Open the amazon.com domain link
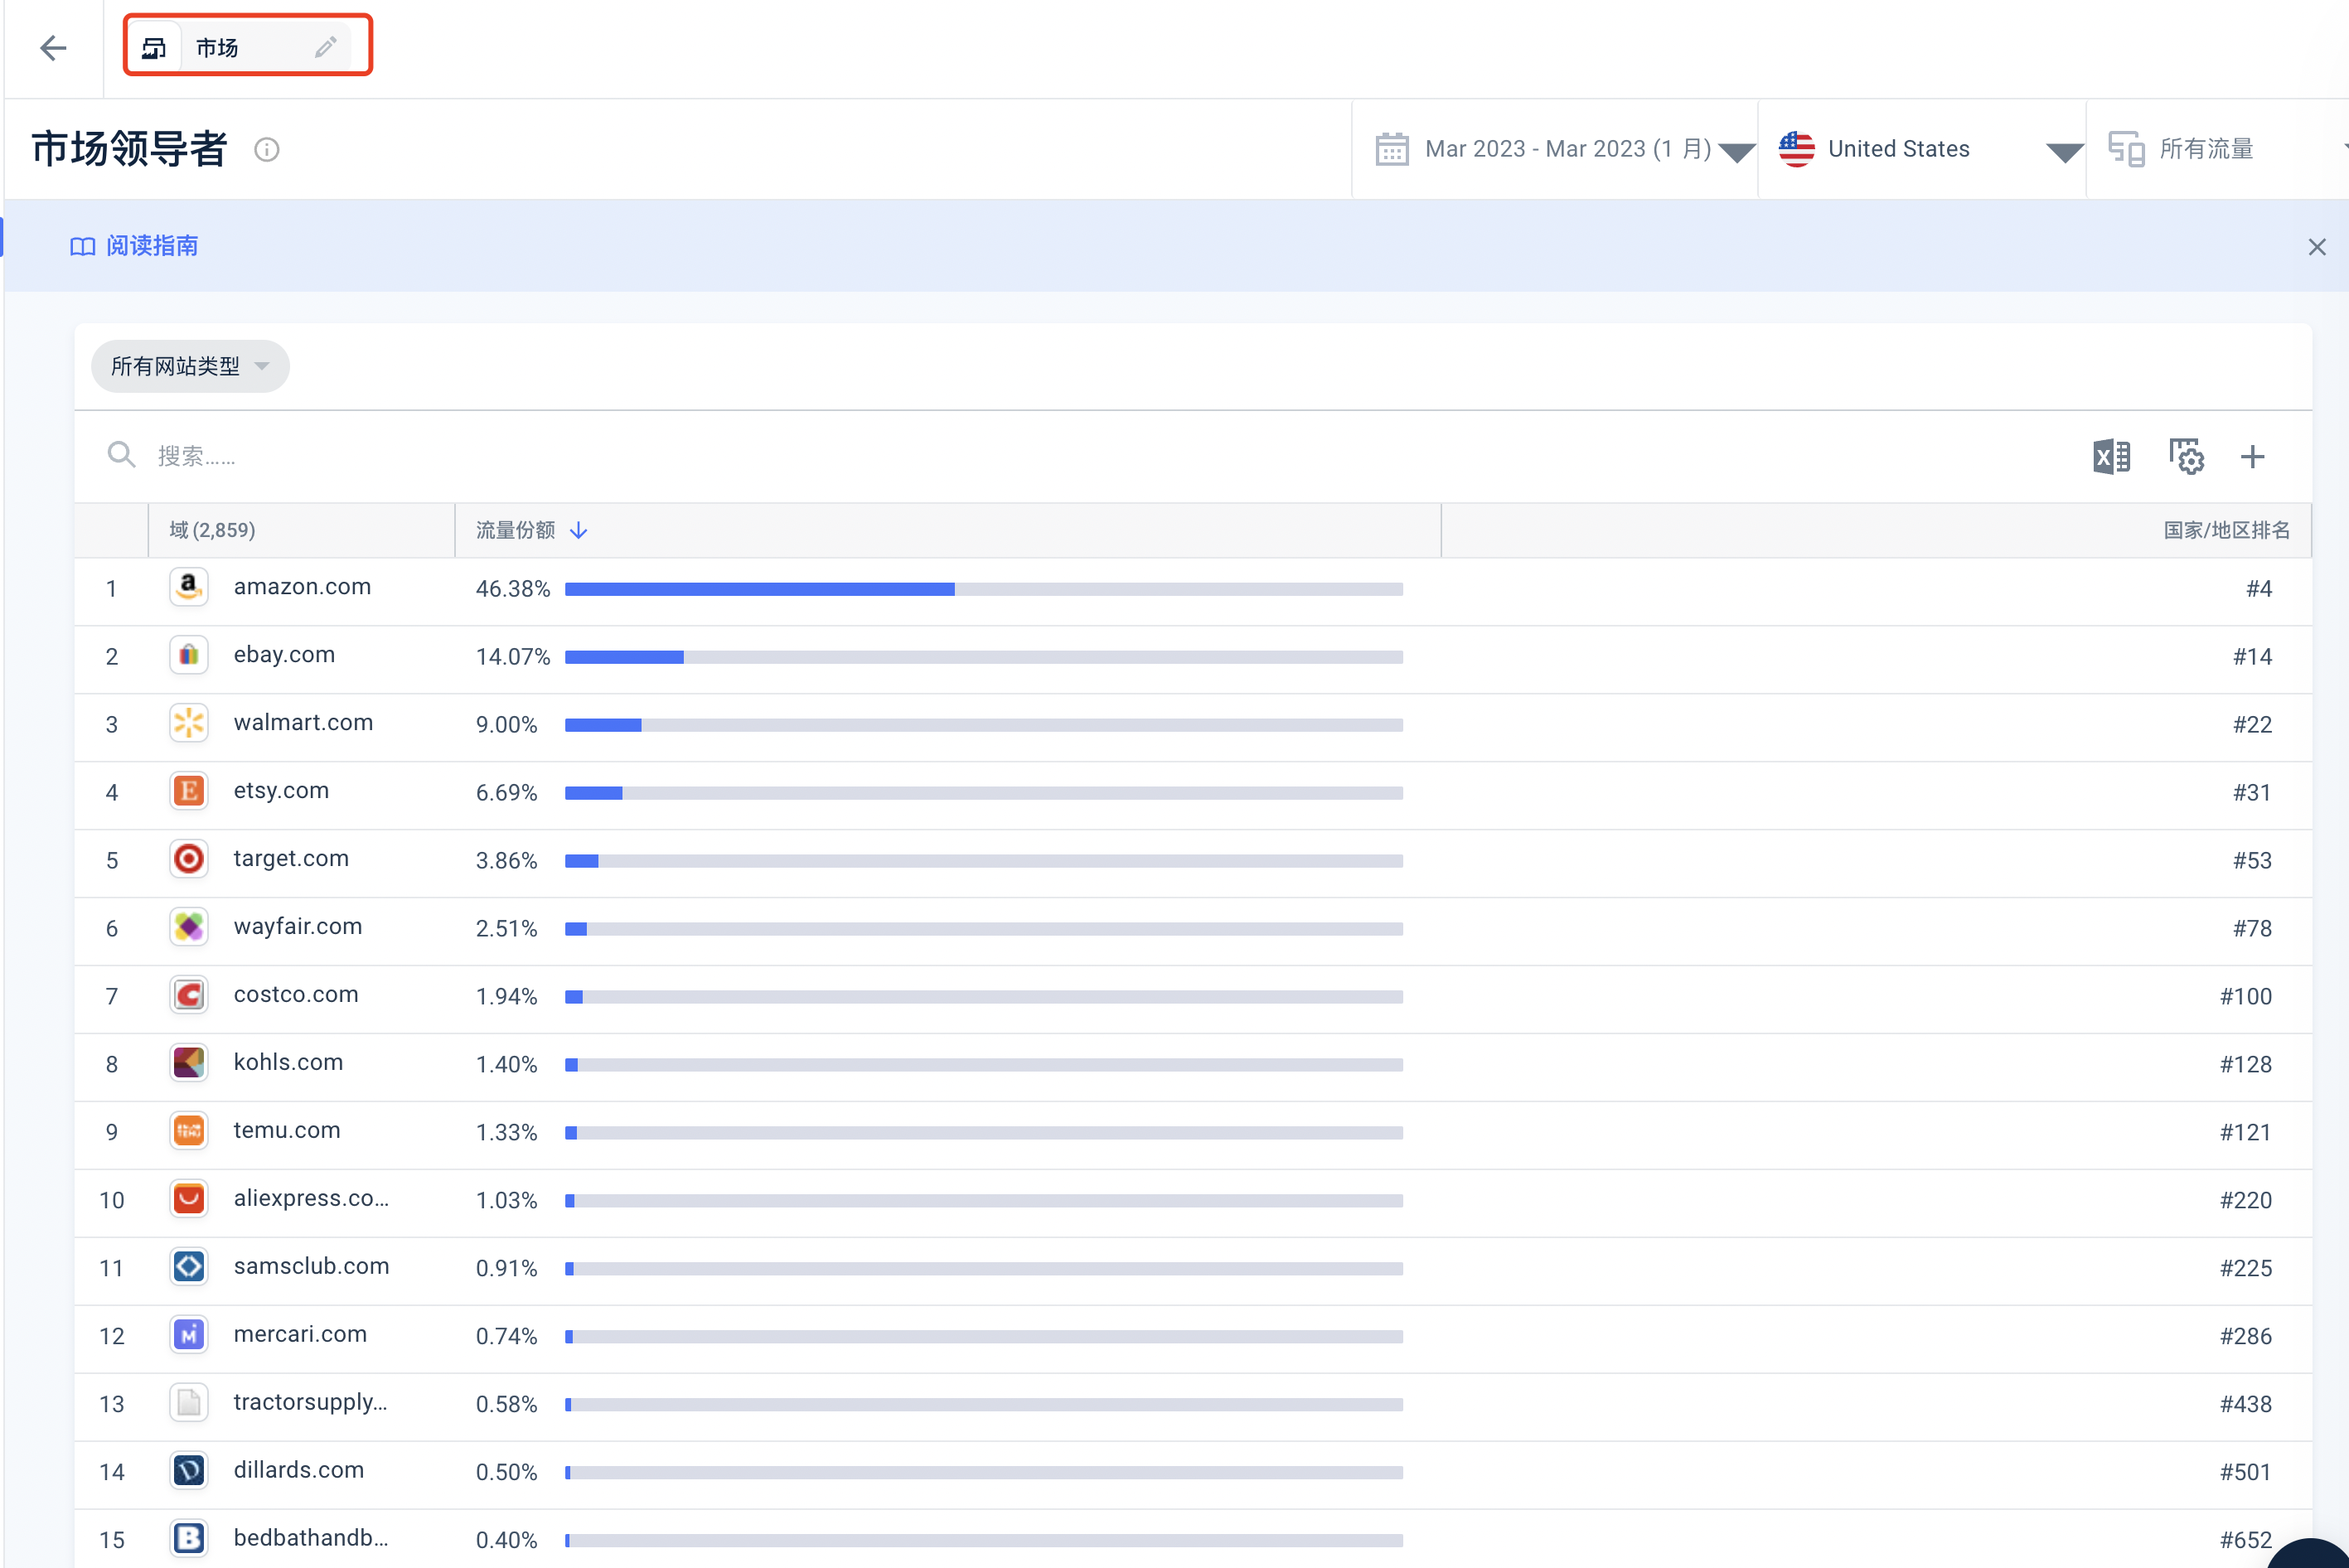 (x=302, y=587)
